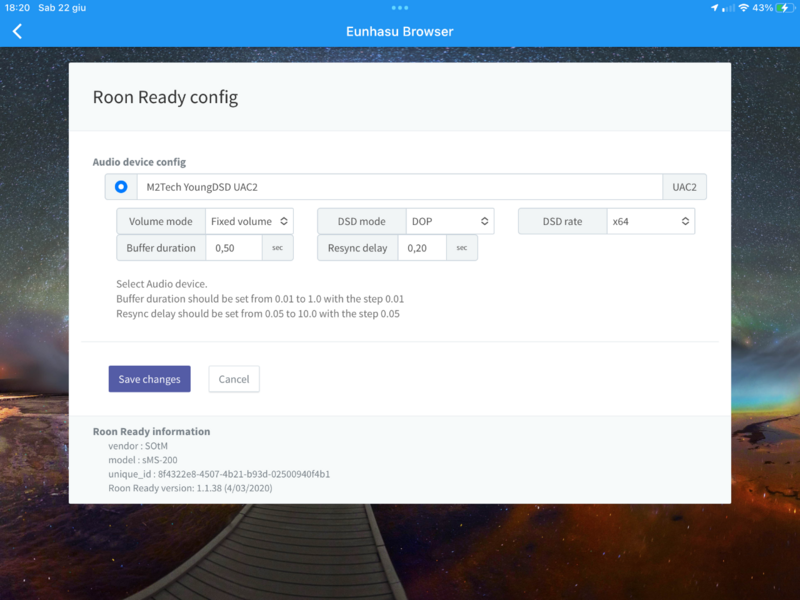Tap the clock in status bar

[18, 8]
